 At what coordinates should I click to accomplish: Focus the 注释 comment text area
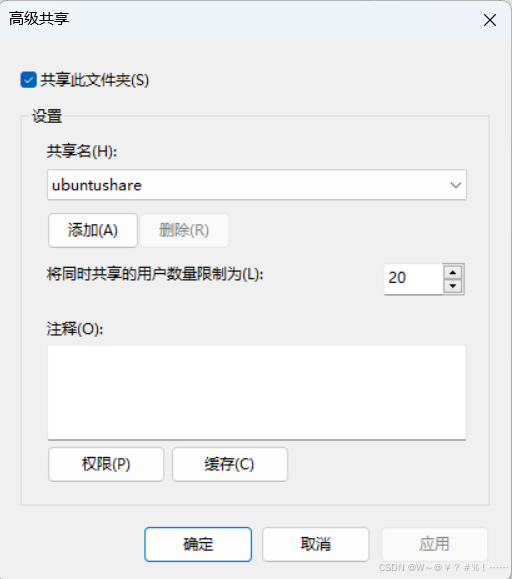pos(257,392)
